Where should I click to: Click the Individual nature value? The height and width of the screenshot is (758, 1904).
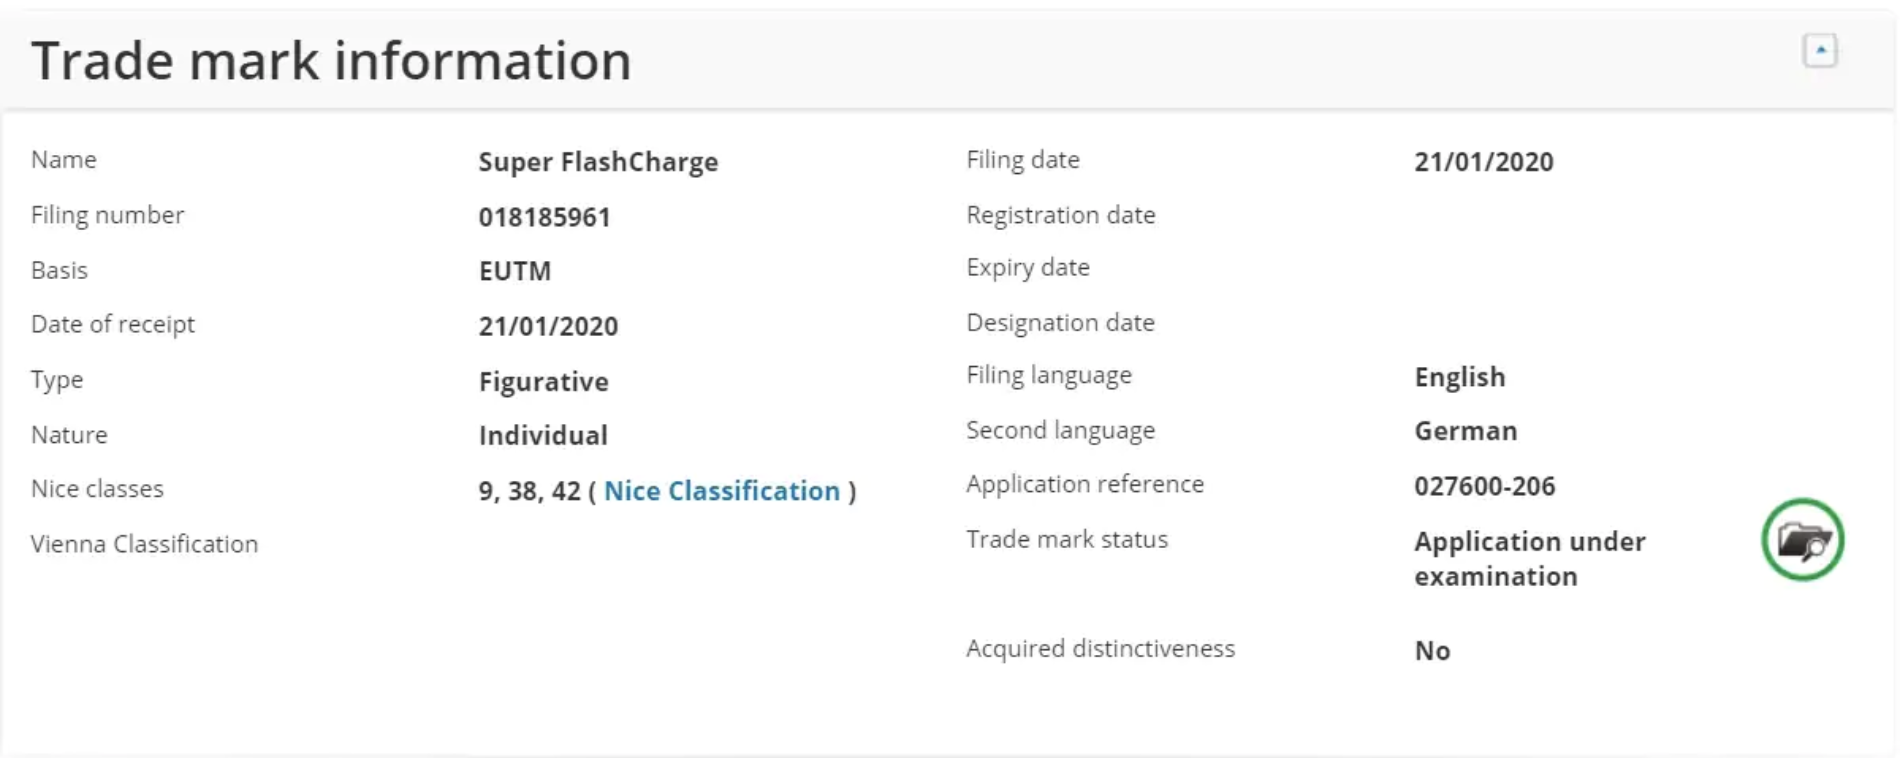[x=543, y=436]
